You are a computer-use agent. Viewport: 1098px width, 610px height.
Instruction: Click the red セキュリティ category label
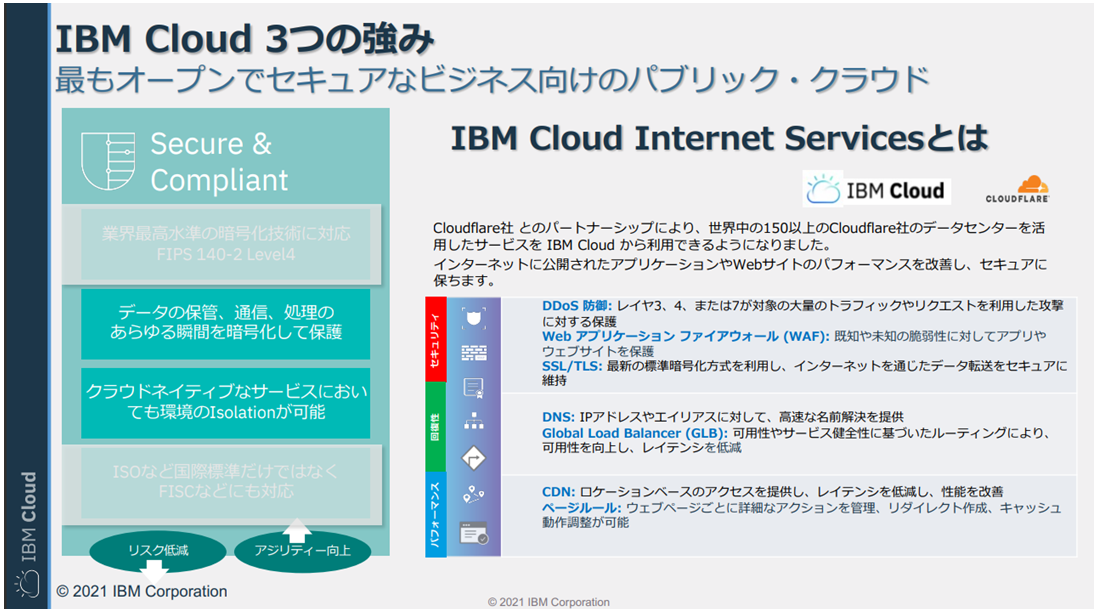(436, 340)
